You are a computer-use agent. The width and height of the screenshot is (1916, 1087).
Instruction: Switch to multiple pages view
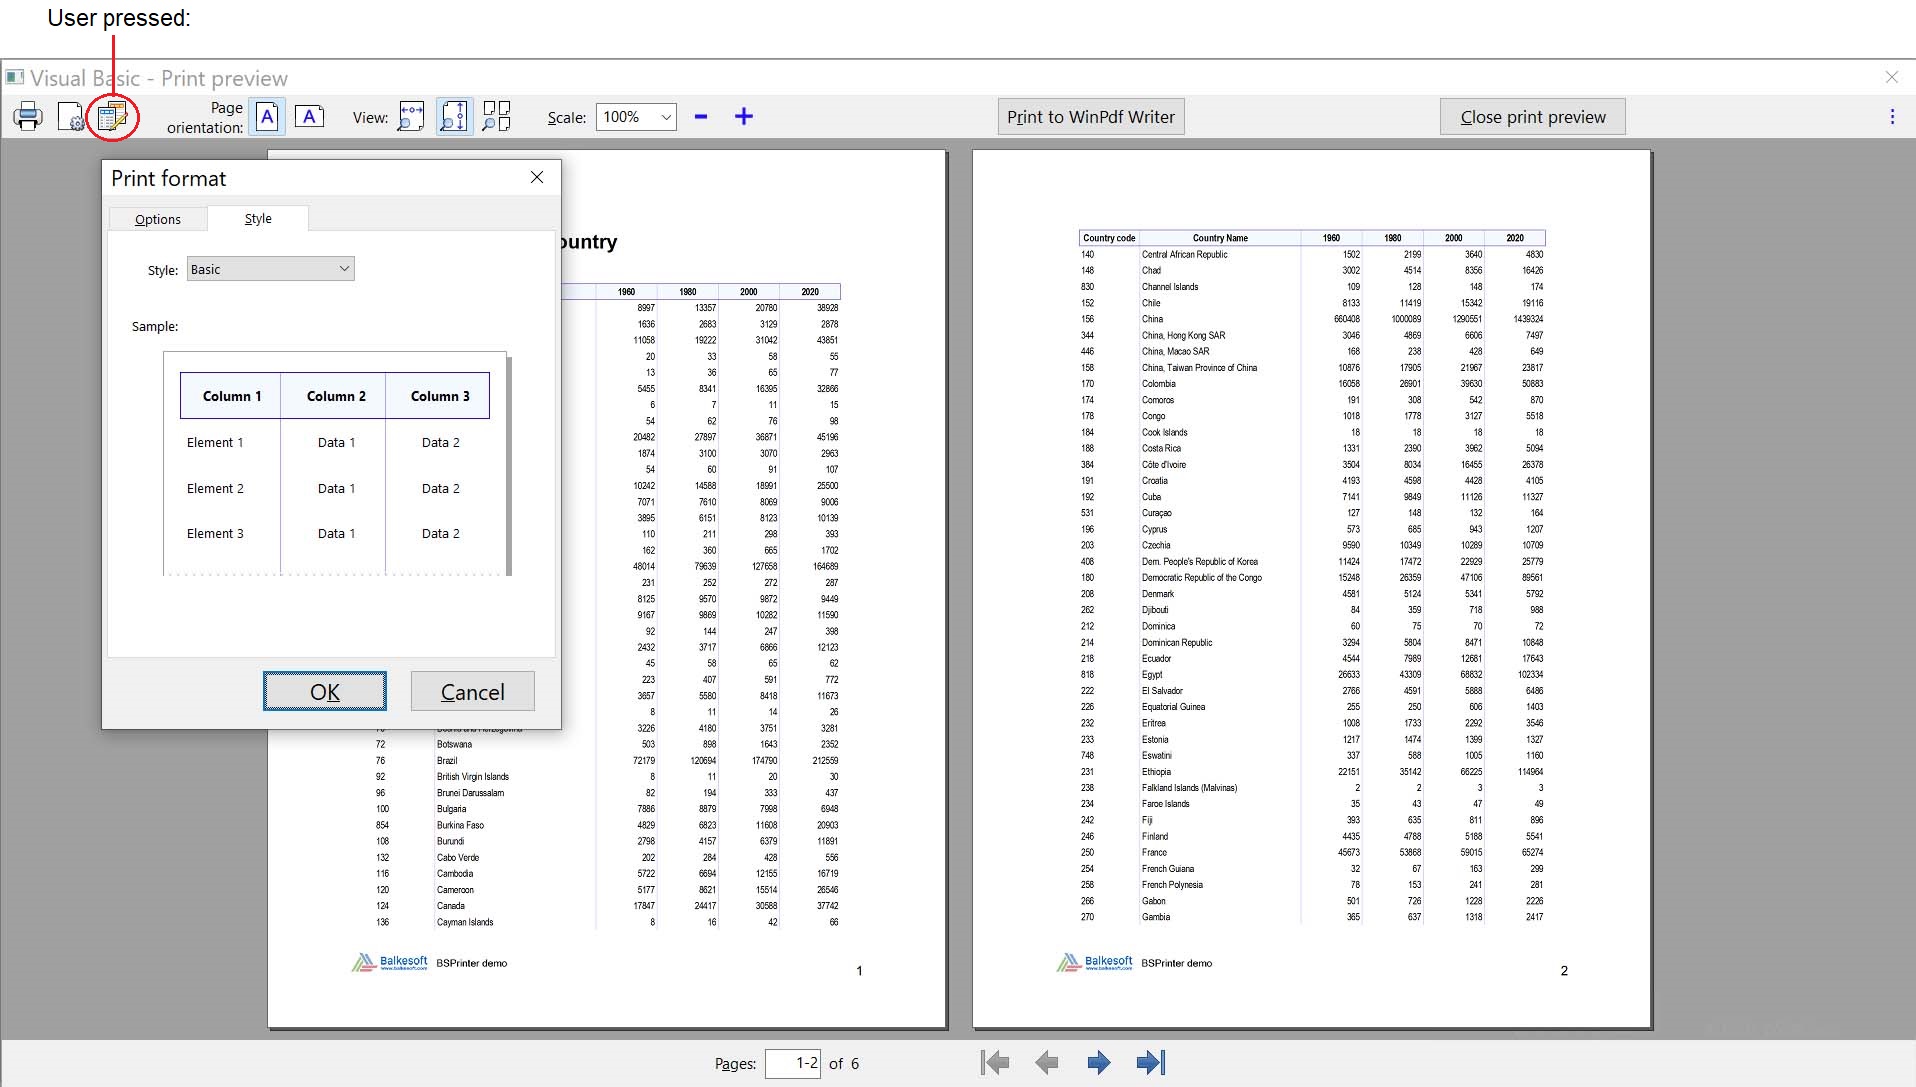pos(497,117)
